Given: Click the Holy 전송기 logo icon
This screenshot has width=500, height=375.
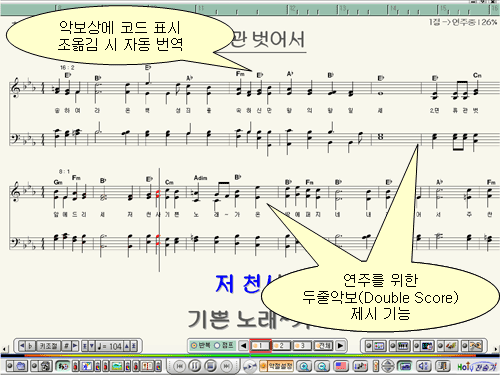Looking at the screenshot, I should [x=477, y=367].
